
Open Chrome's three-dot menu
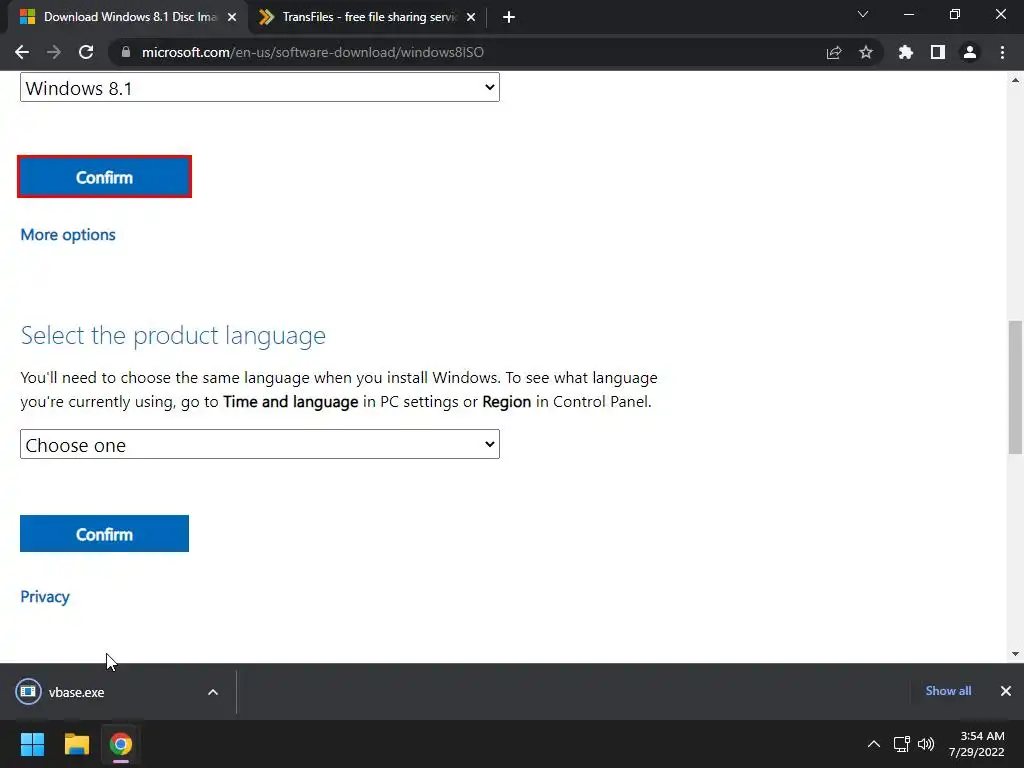[1002, 52]
